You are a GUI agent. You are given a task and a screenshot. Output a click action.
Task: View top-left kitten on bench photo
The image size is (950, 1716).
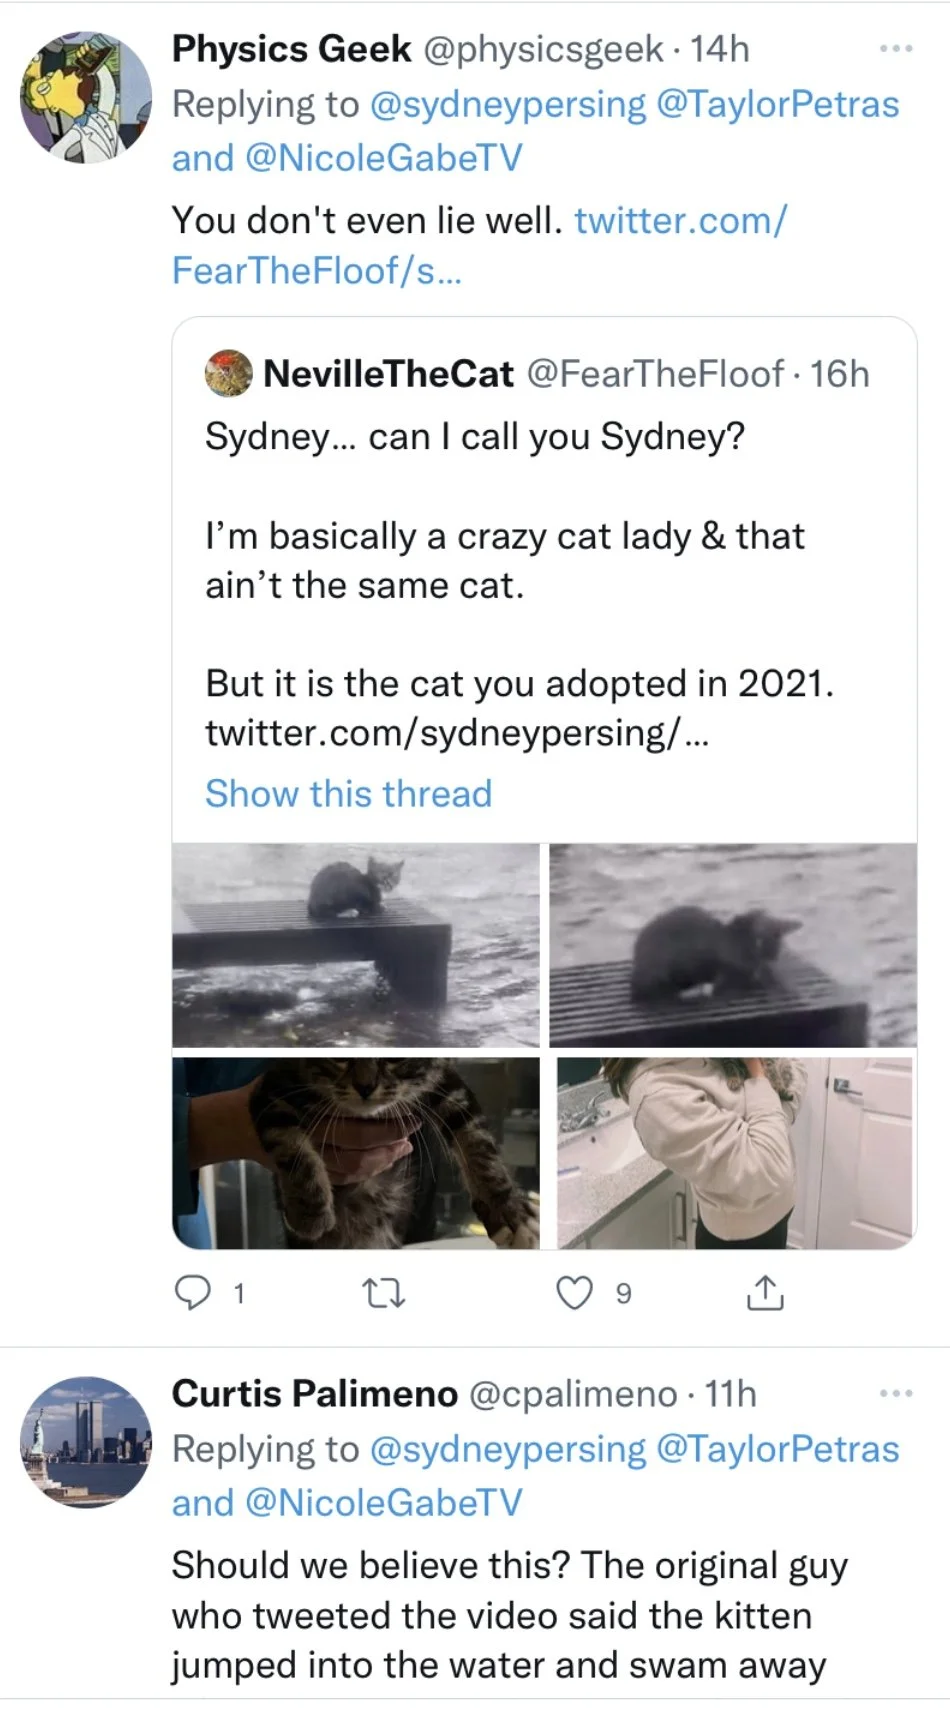356,945
